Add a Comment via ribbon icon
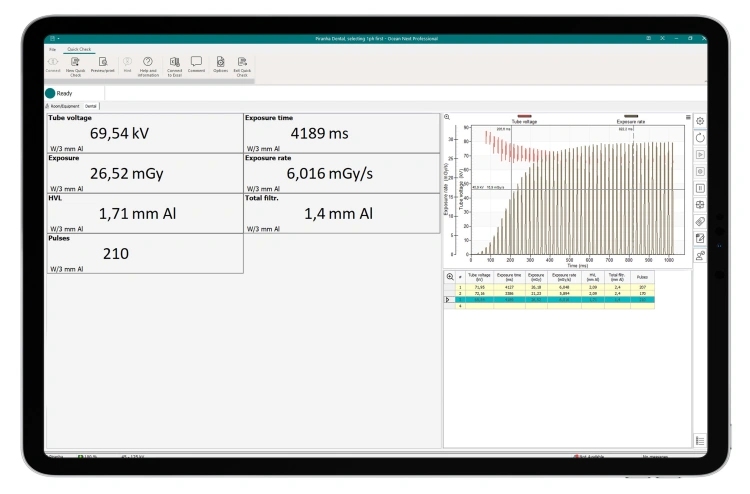This screenshot has width=750, height=494. [x=196, y=62]
